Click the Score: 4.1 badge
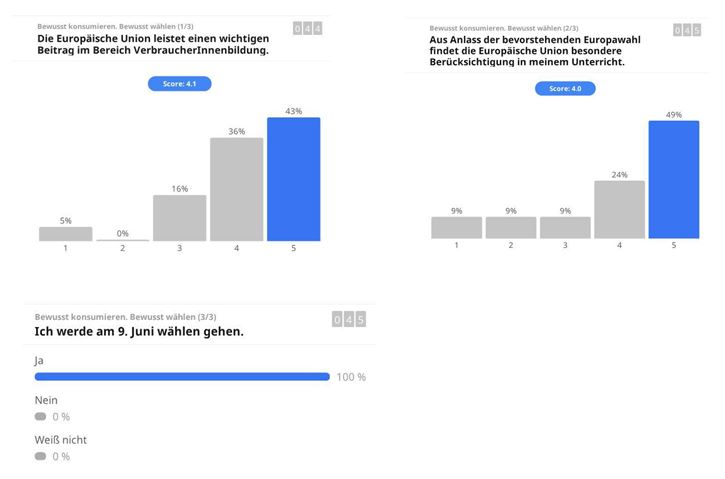 click(x=179, y=84)
